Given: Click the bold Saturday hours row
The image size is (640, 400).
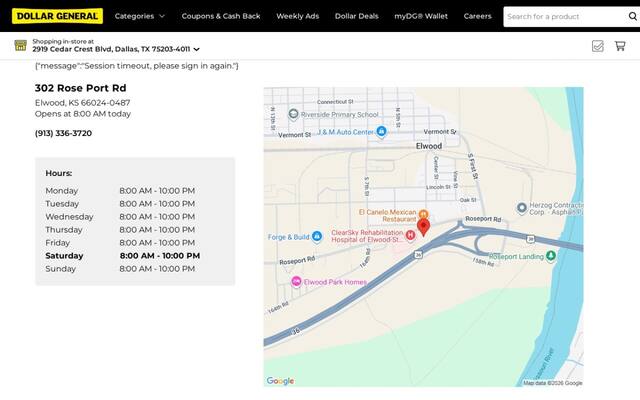Looking at the screenshot, I should pos(122,256).
